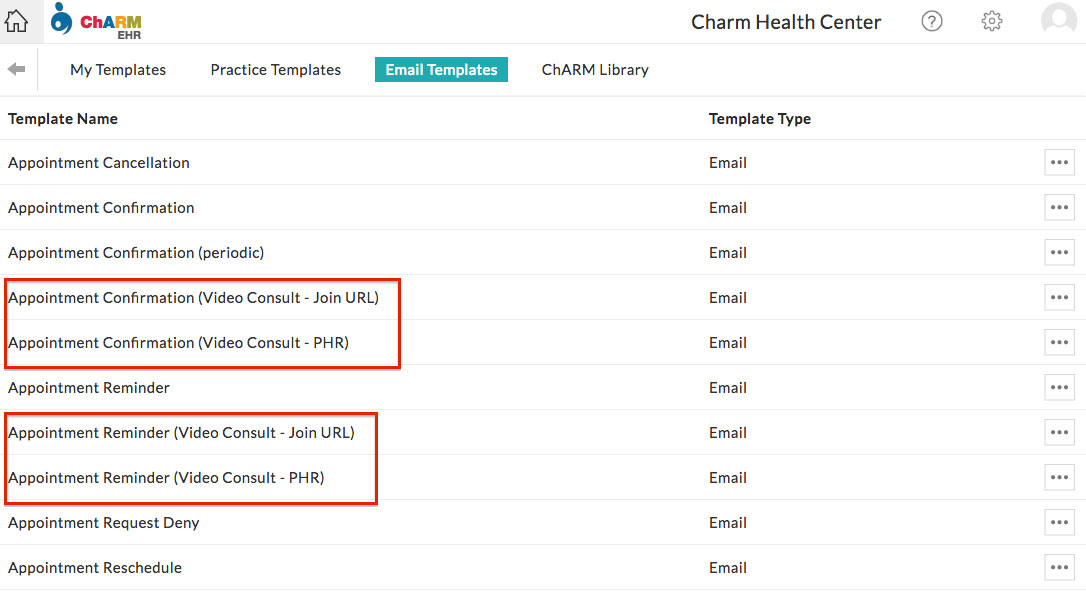Click the profile avatar icon
1086x593 pixels.
point(1057,18)
